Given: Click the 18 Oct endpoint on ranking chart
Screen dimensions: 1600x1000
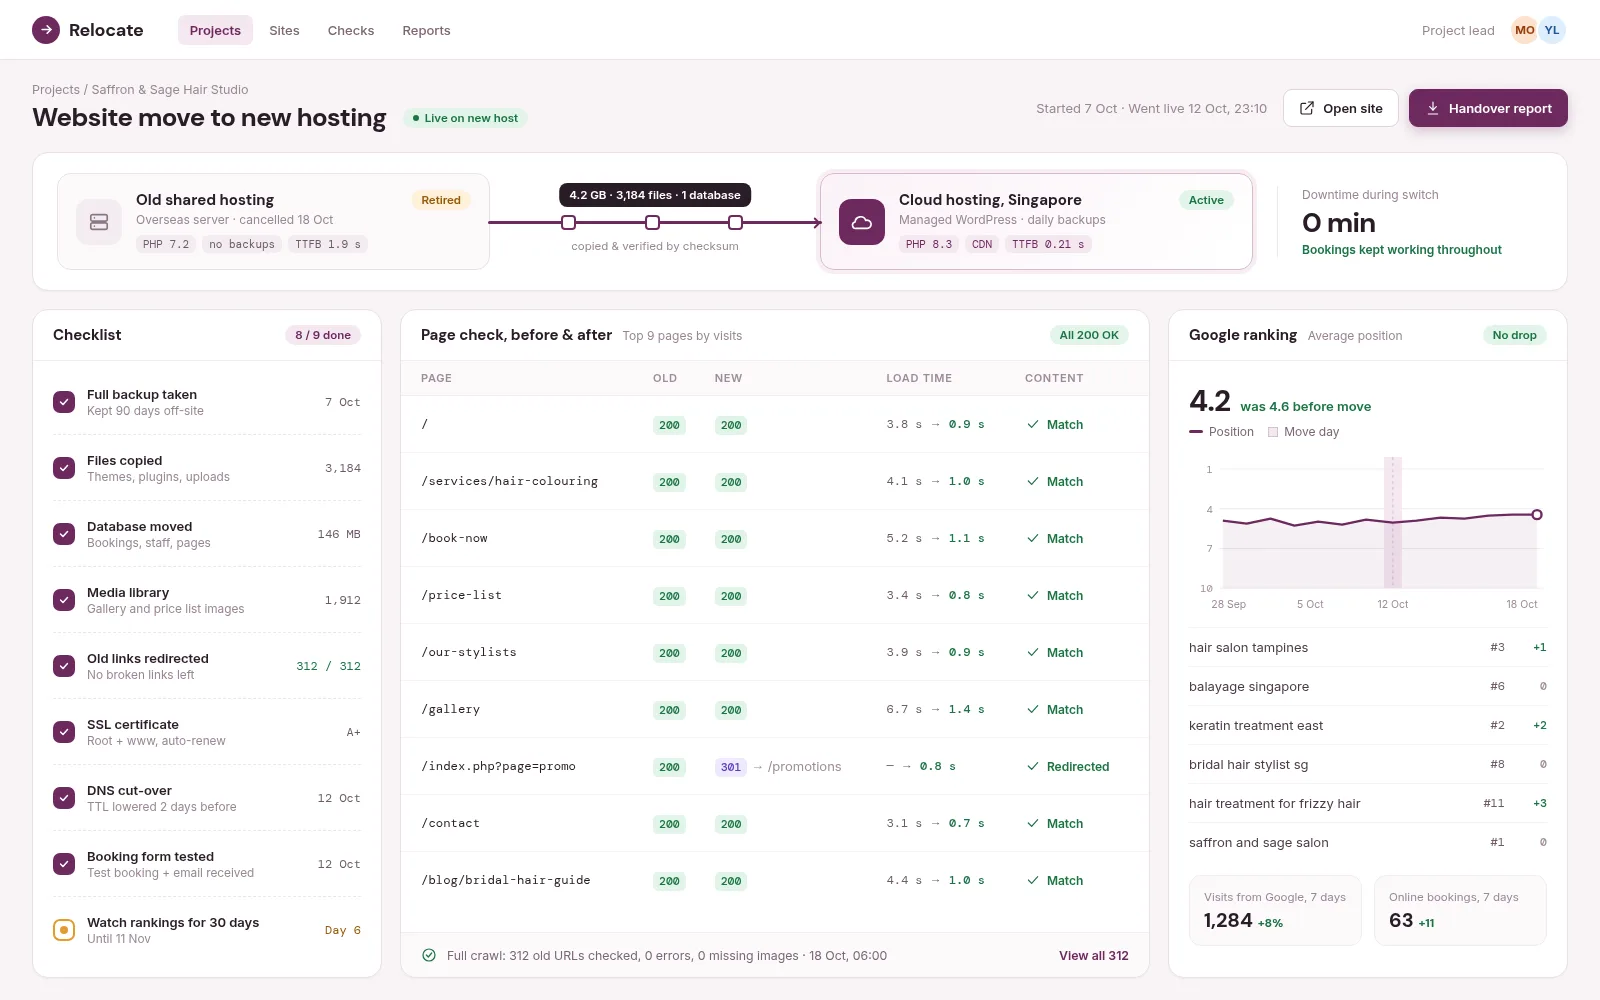Looking at the screenshot, I should (1537, 514).
